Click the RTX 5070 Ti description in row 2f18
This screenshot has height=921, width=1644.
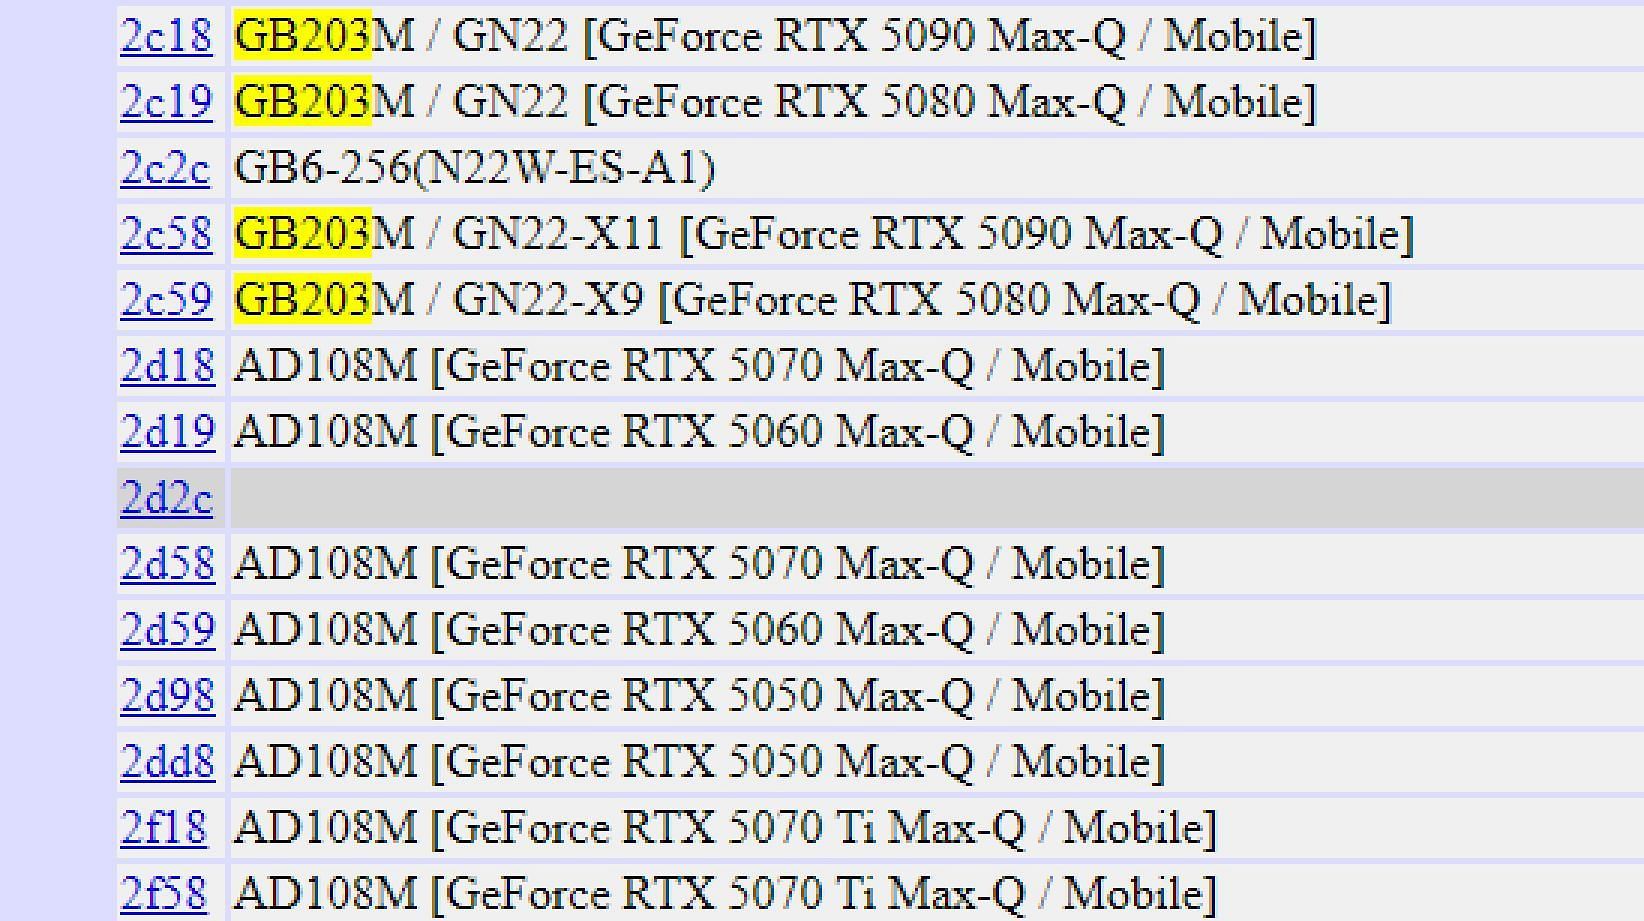click(725, 829)
